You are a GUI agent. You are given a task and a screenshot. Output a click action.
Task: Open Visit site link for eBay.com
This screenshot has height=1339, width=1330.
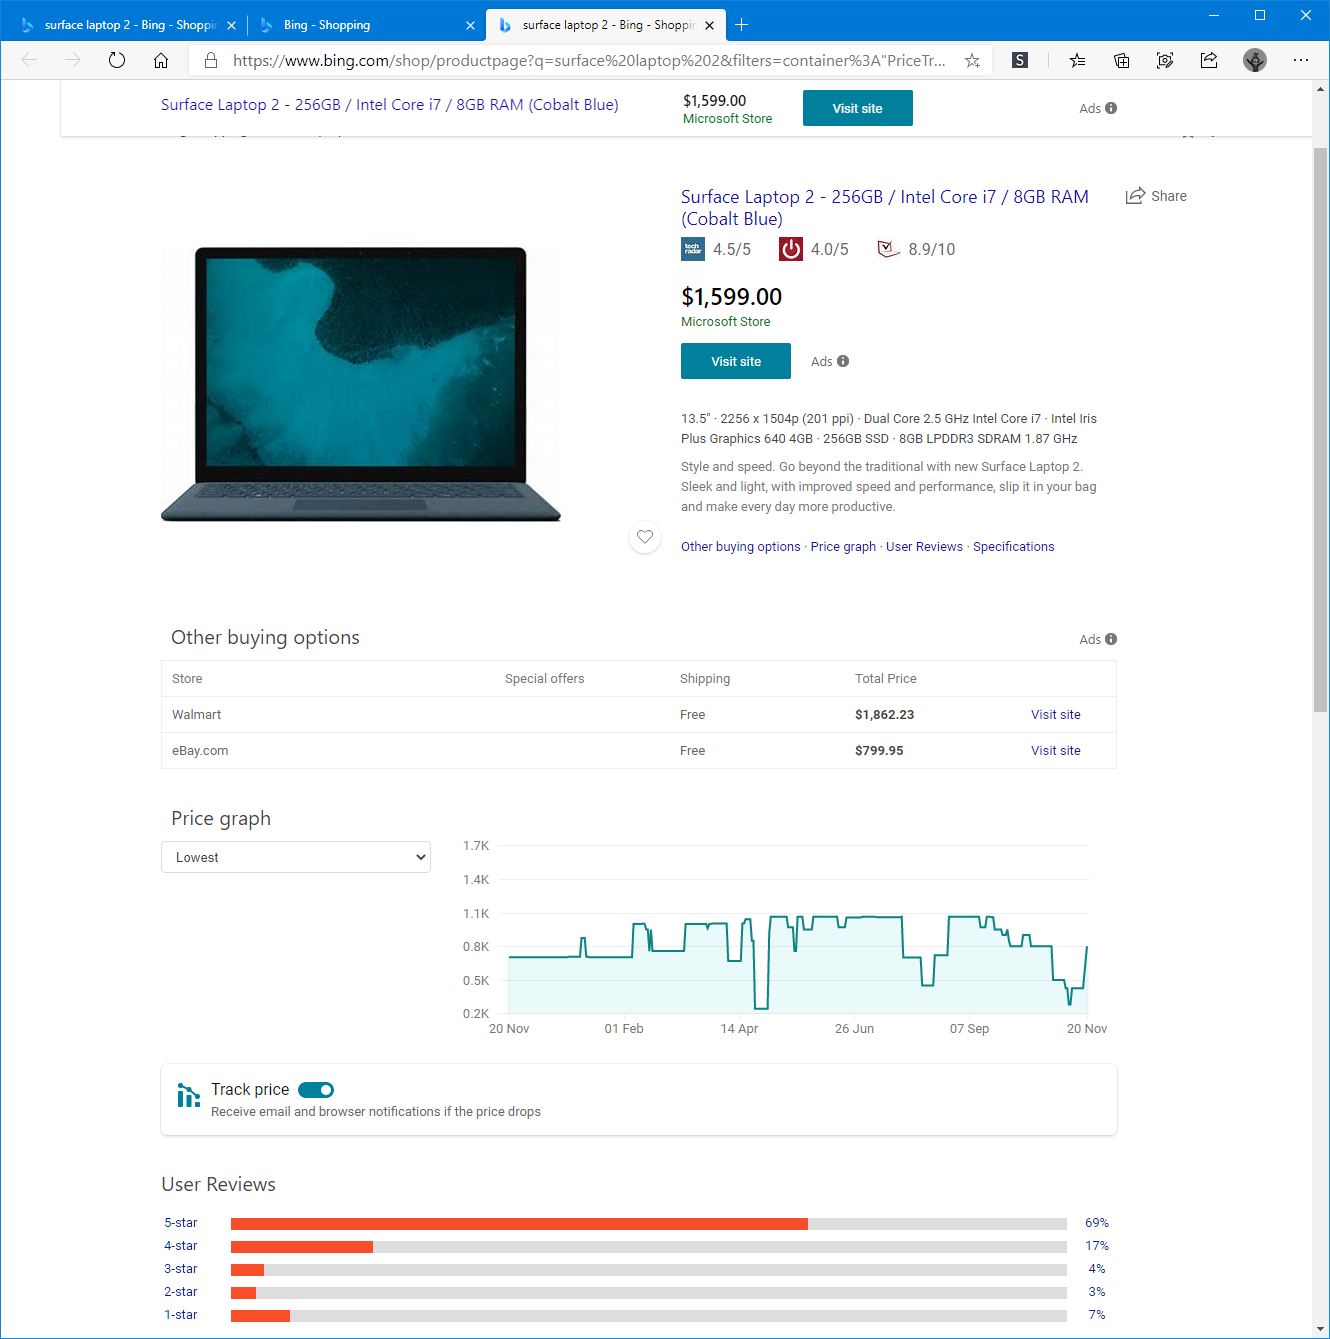click(1056, 751)
